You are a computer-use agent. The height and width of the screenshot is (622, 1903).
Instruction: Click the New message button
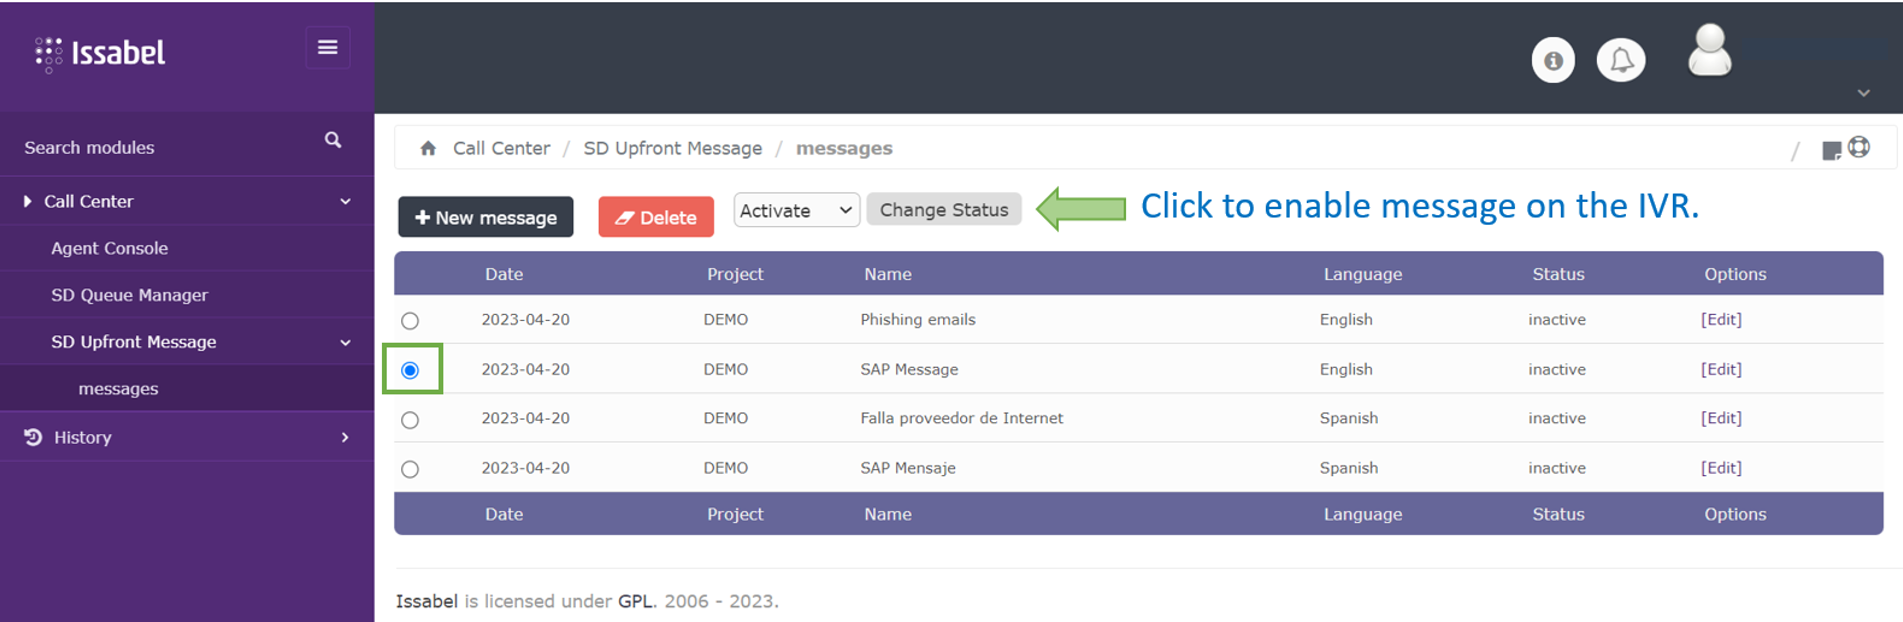[486, 217]
